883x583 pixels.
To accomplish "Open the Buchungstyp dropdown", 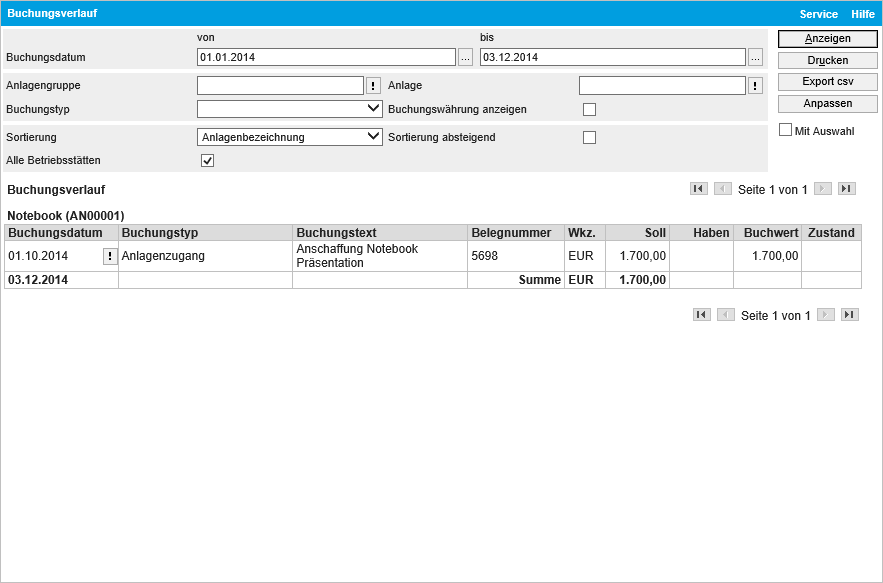I will (290, 109).
